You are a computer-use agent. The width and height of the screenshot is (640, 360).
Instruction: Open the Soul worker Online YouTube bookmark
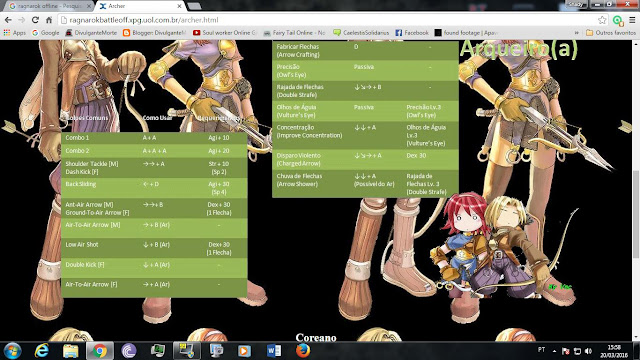[x=224, y=33]
